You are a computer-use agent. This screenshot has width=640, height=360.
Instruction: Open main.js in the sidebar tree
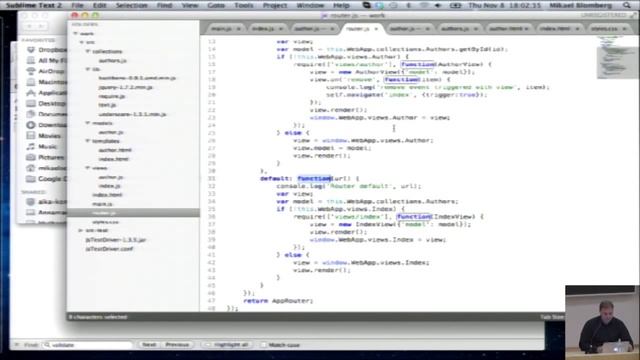102,204
